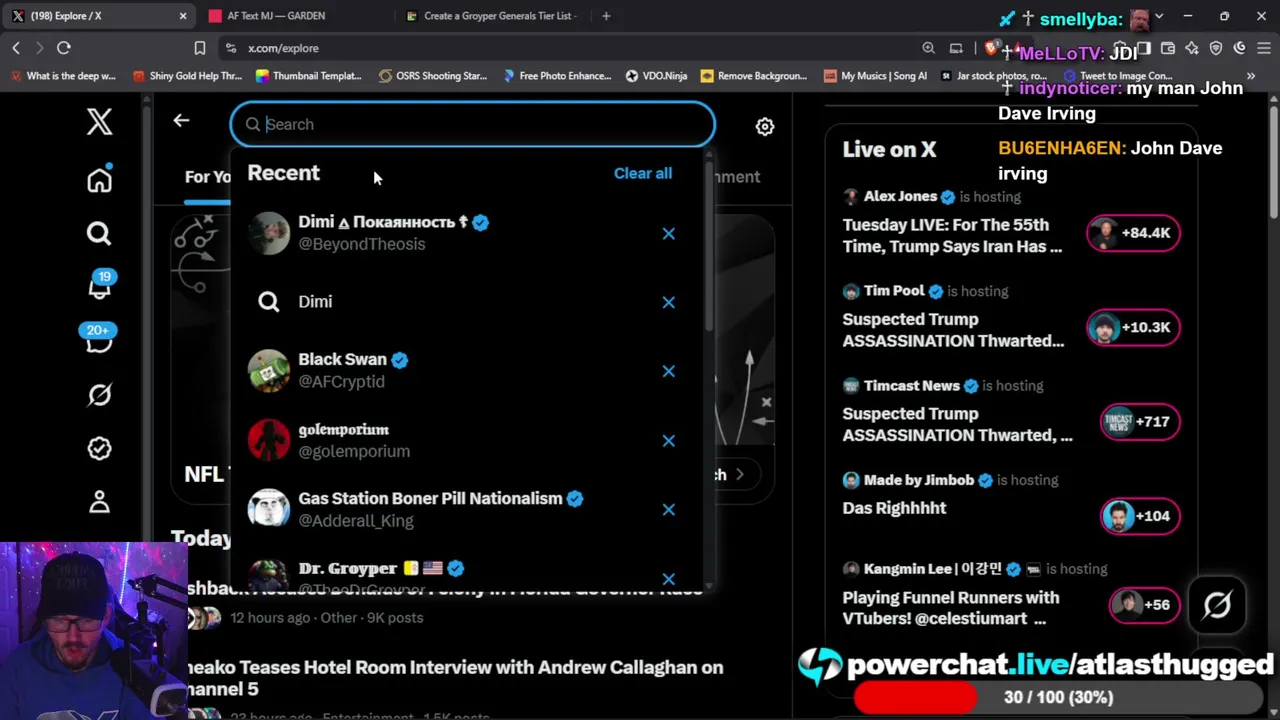Open the Remove Backgroun... bookmark
The image size is (1280, 720).
(x=754, y=76)
